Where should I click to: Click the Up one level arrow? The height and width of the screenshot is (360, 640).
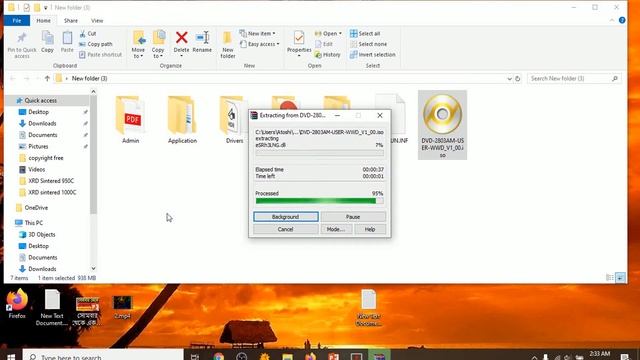(47, 78)
